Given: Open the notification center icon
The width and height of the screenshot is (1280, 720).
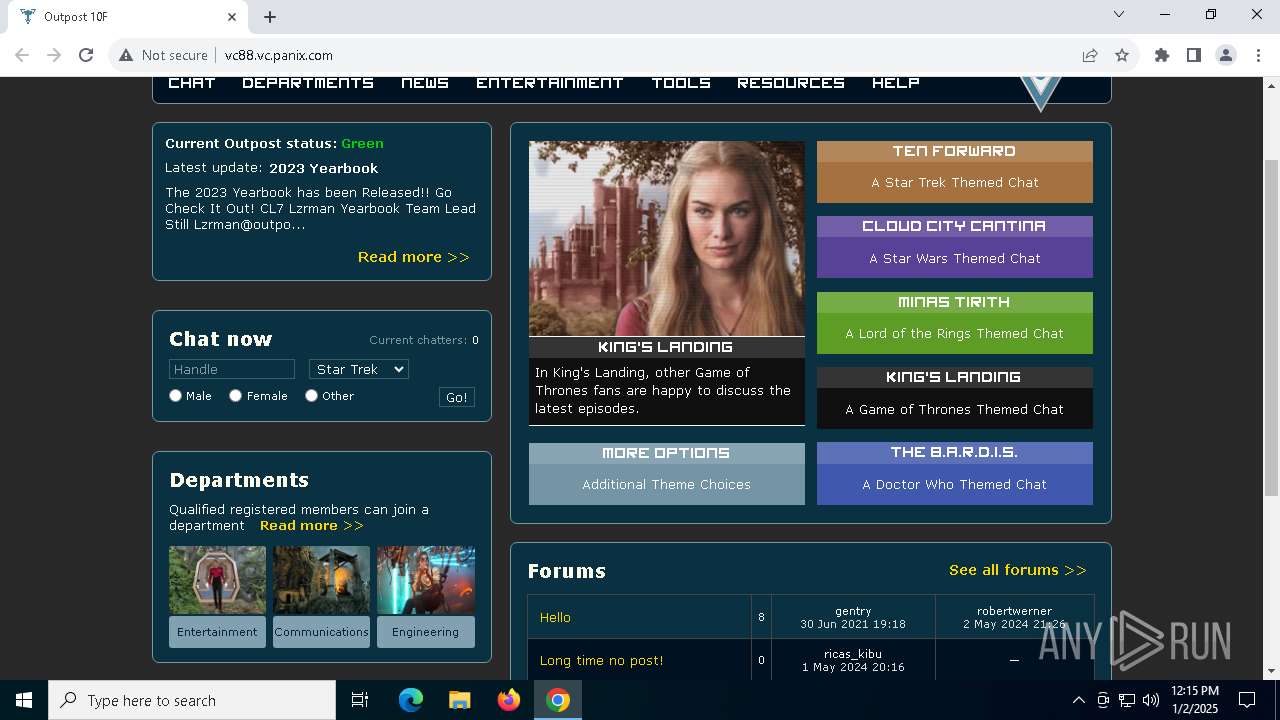Looking at the screenshot, I should pyautogui.click(x=1247, y=700).
